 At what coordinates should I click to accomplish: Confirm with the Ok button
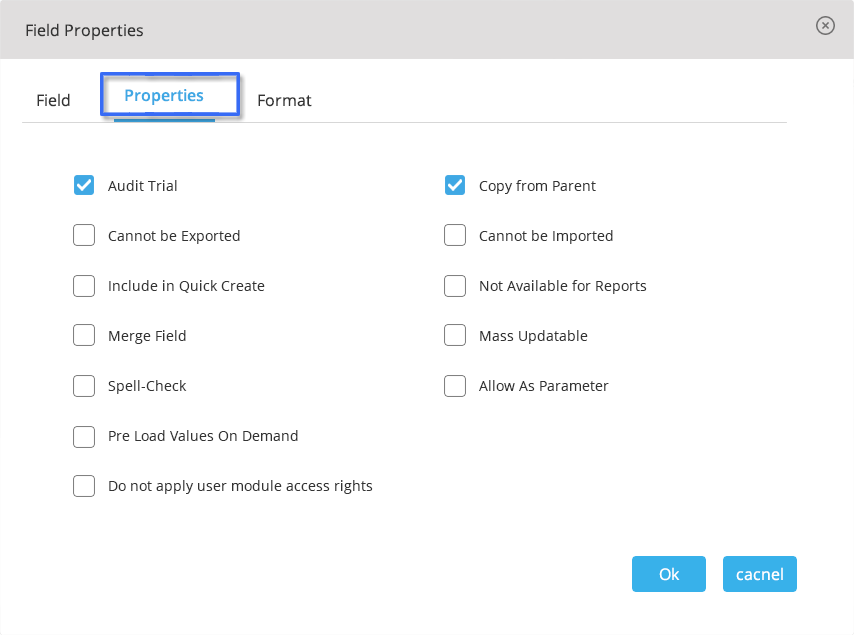[x=669, y=574]
